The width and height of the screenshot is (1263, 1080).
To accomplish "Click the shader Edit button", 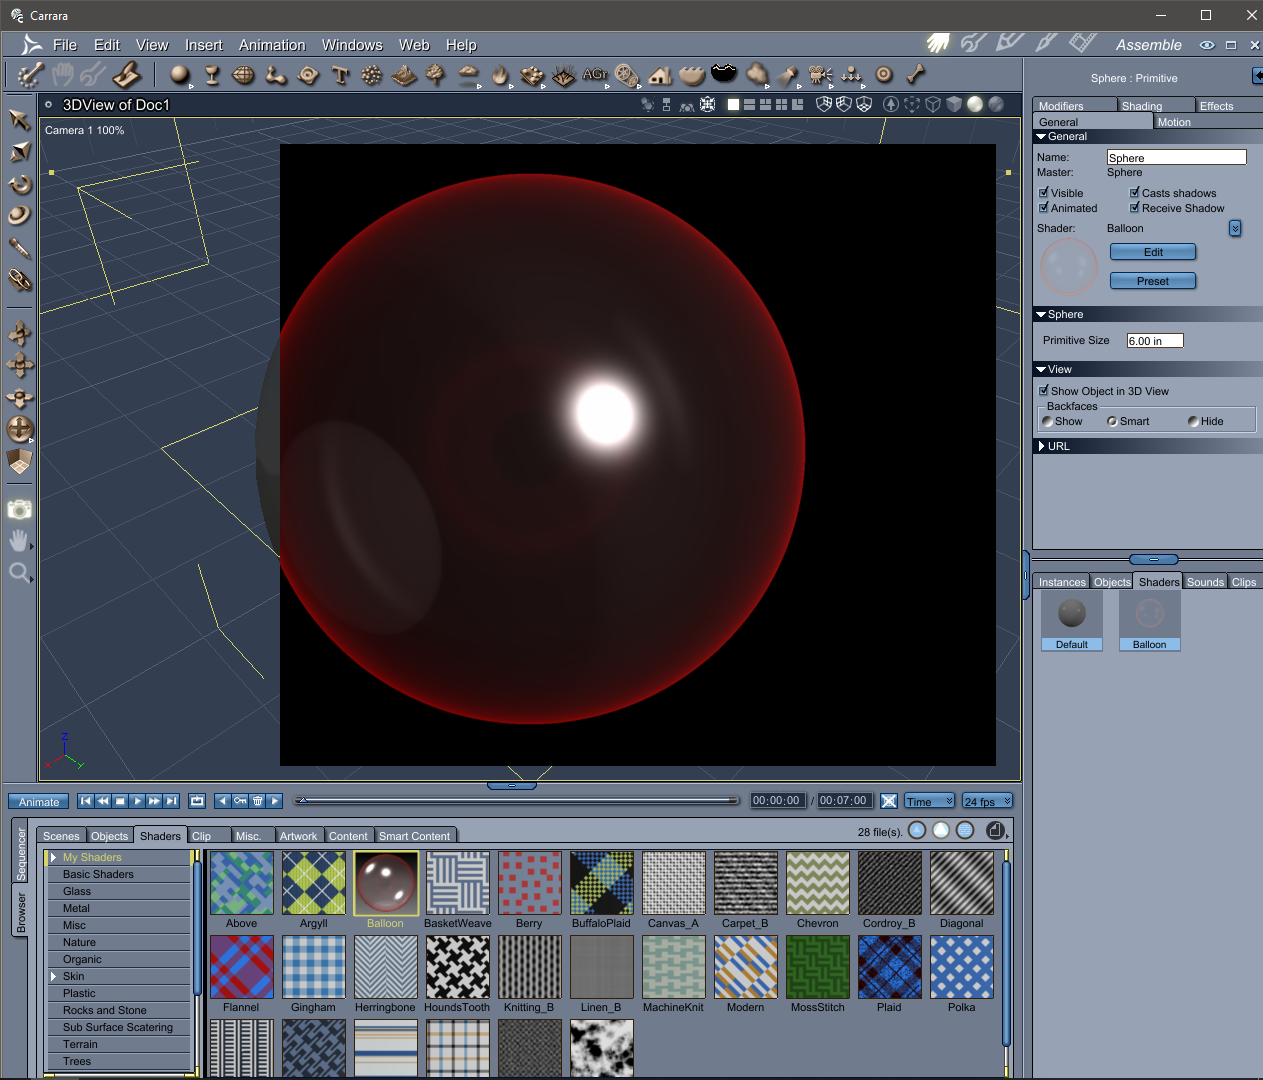I will pos(1153,252).
